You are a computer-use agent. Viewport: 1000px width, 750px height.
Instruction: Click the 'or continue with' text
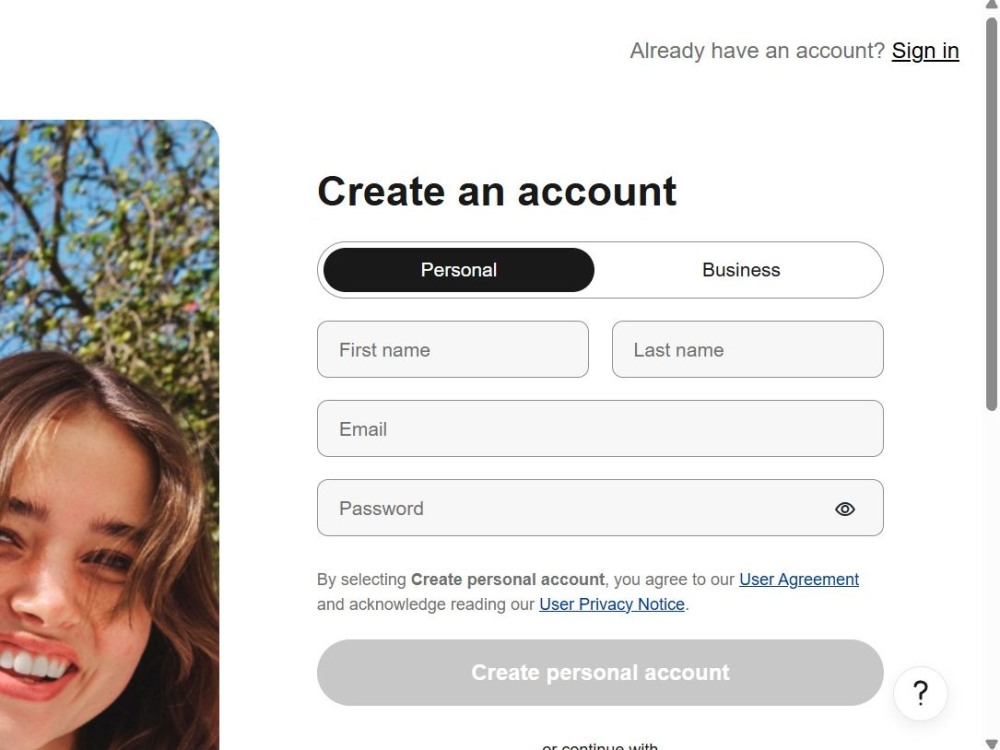click(x=599, y=746)
